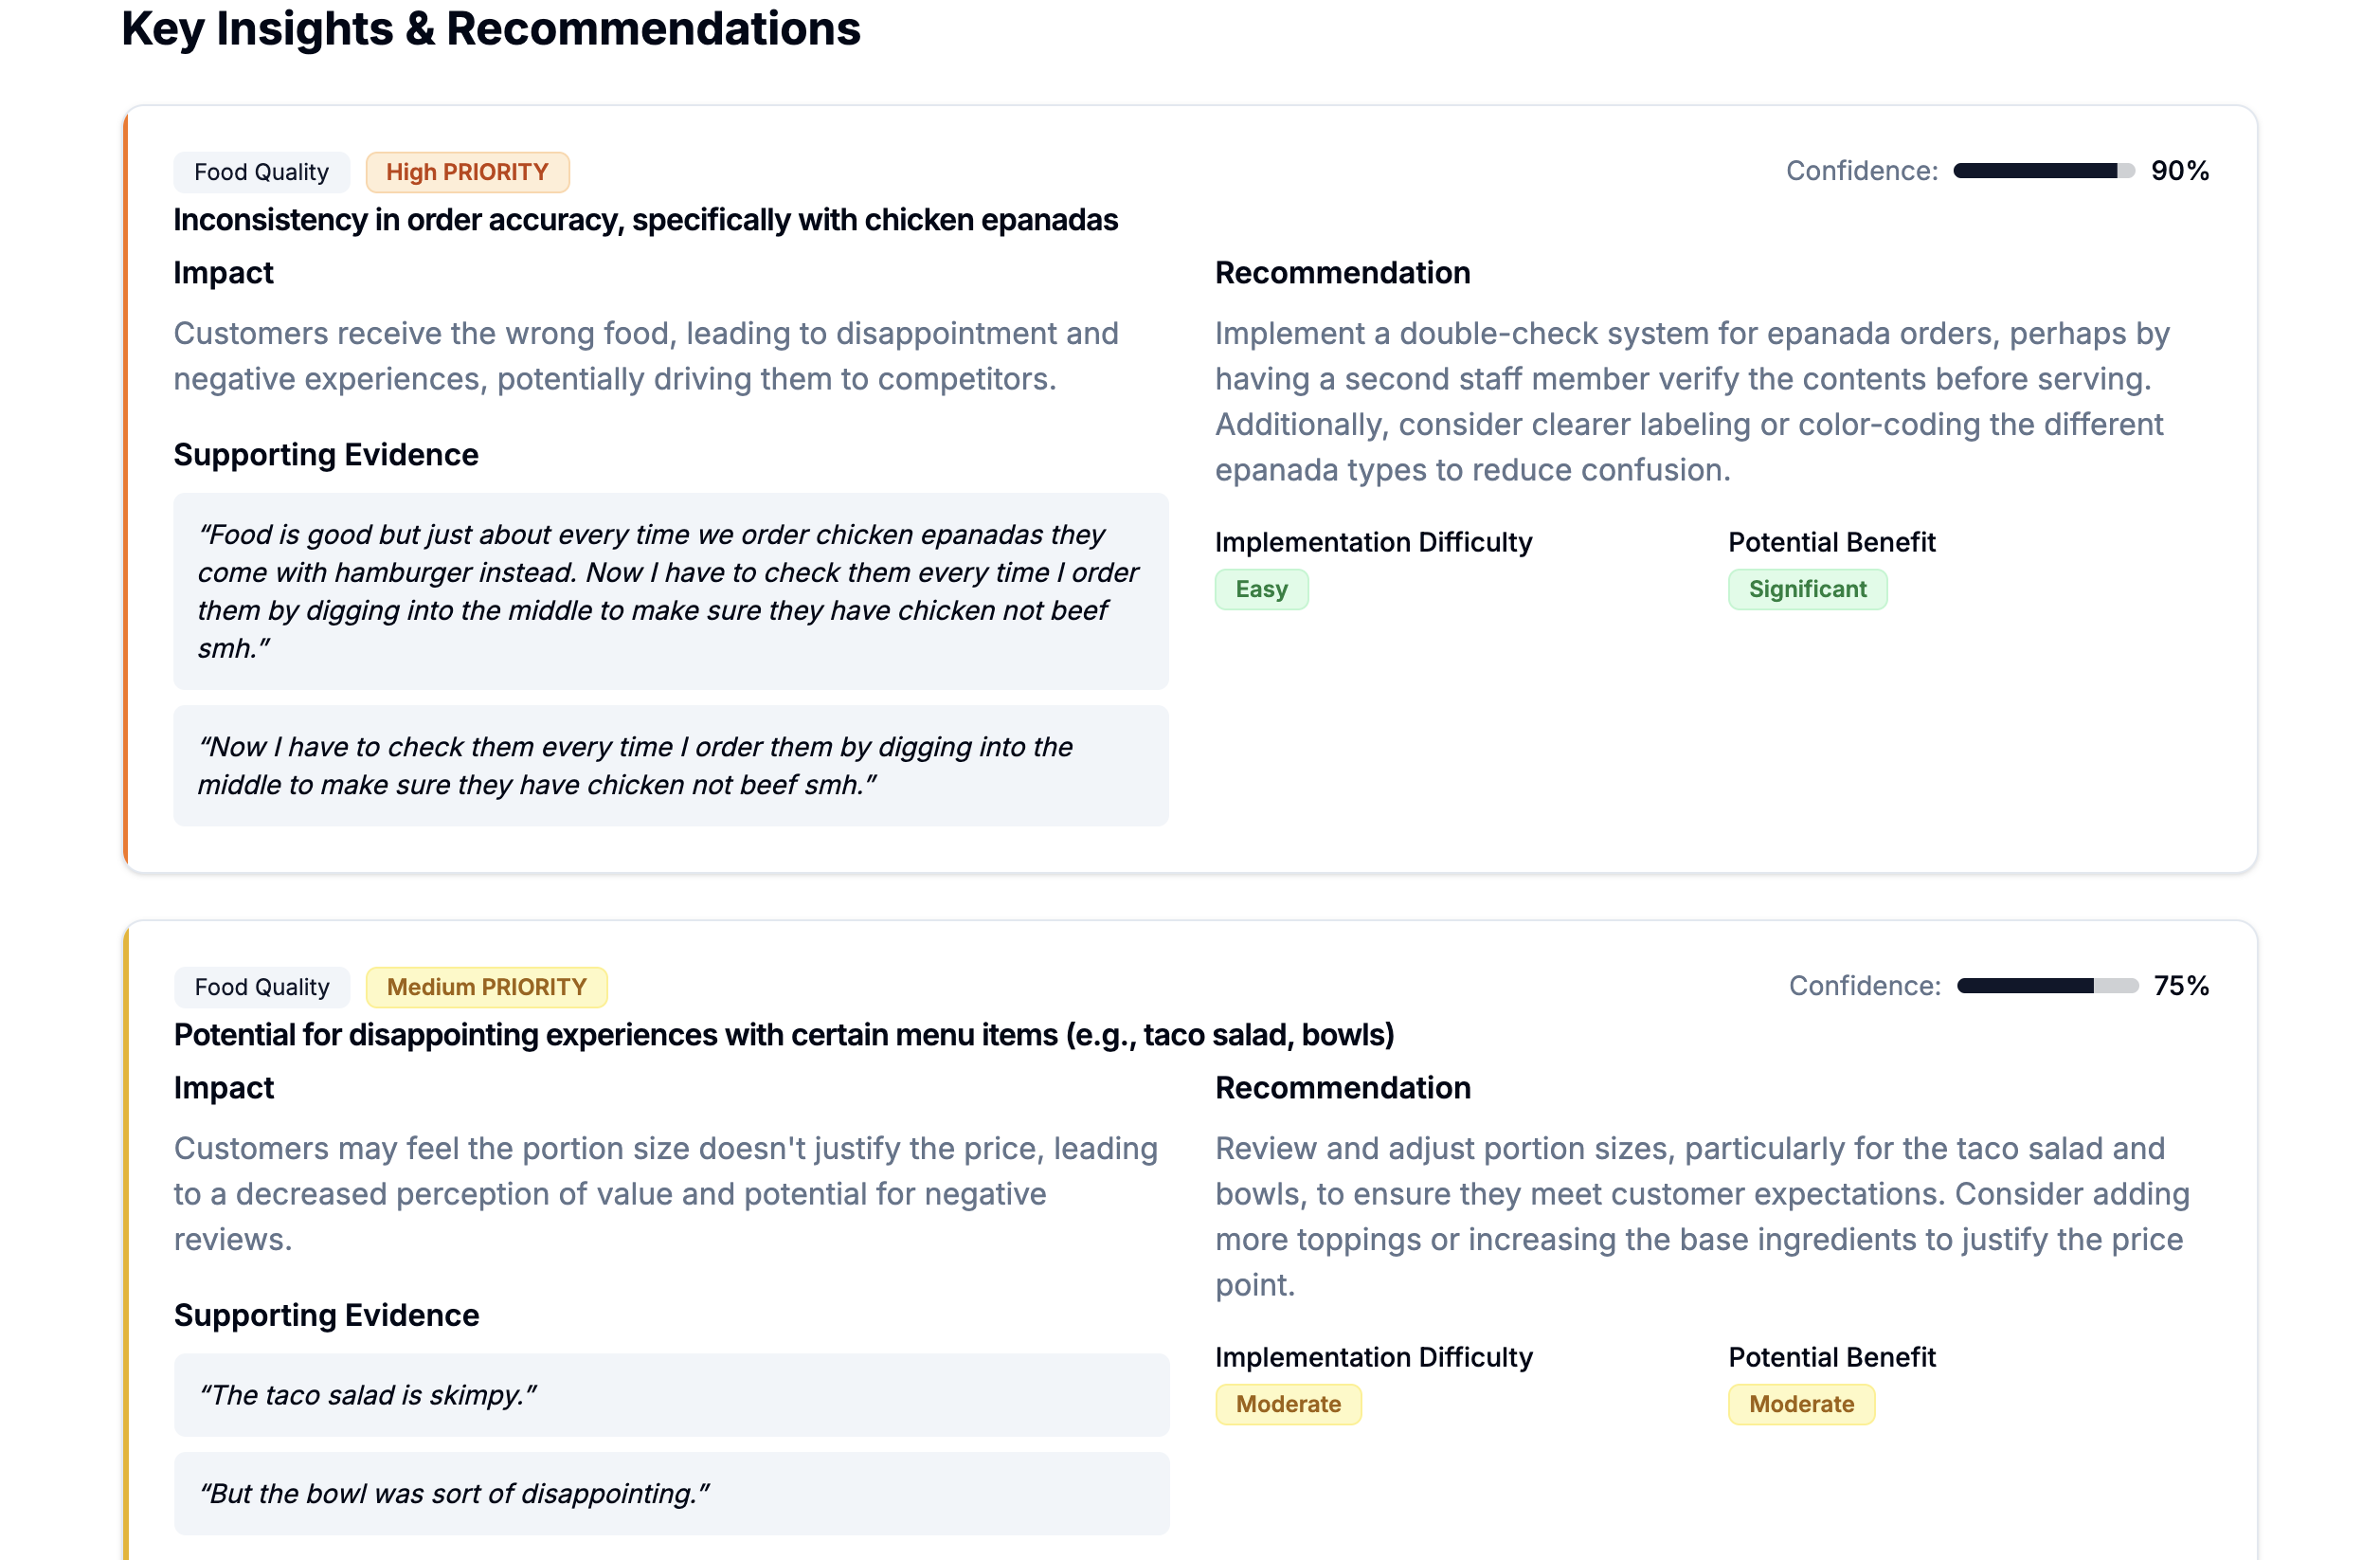Viewport: 2380px width, 1560px height.
Task: Click the 90% confidence progress bar
Action: 2043,171
